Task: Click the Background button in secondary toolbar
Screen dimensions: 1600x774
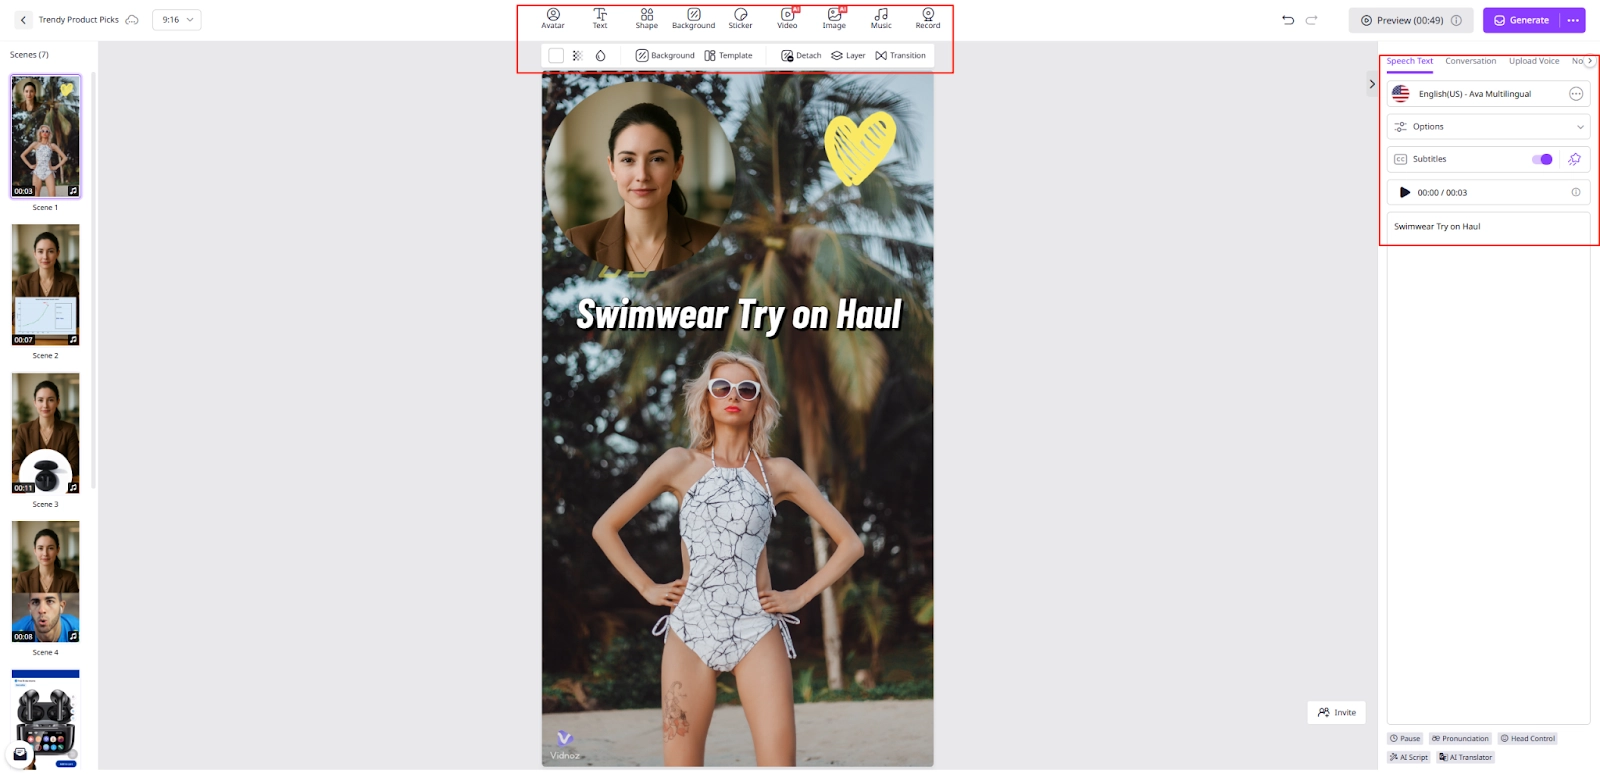Action: tap(665, 56)
